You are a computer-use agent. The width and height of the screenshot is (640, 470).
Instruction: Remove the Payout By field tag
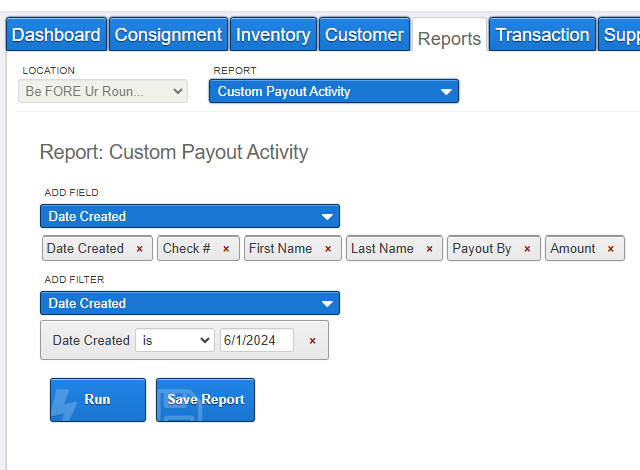point(527,249)
